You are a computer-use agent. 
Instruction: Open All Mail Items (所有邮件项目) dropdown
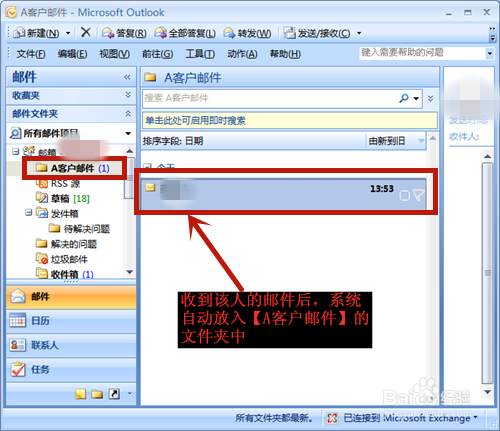(128, 134)
